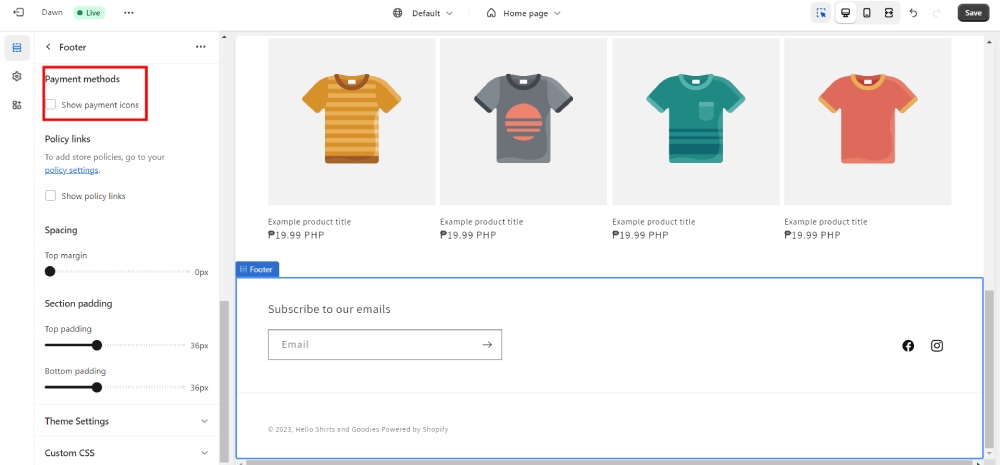Open the Footer panel three-dot menu
The height and width of the screenshot is (465, 1000).
pyautogui.click(x=201, y=47)
